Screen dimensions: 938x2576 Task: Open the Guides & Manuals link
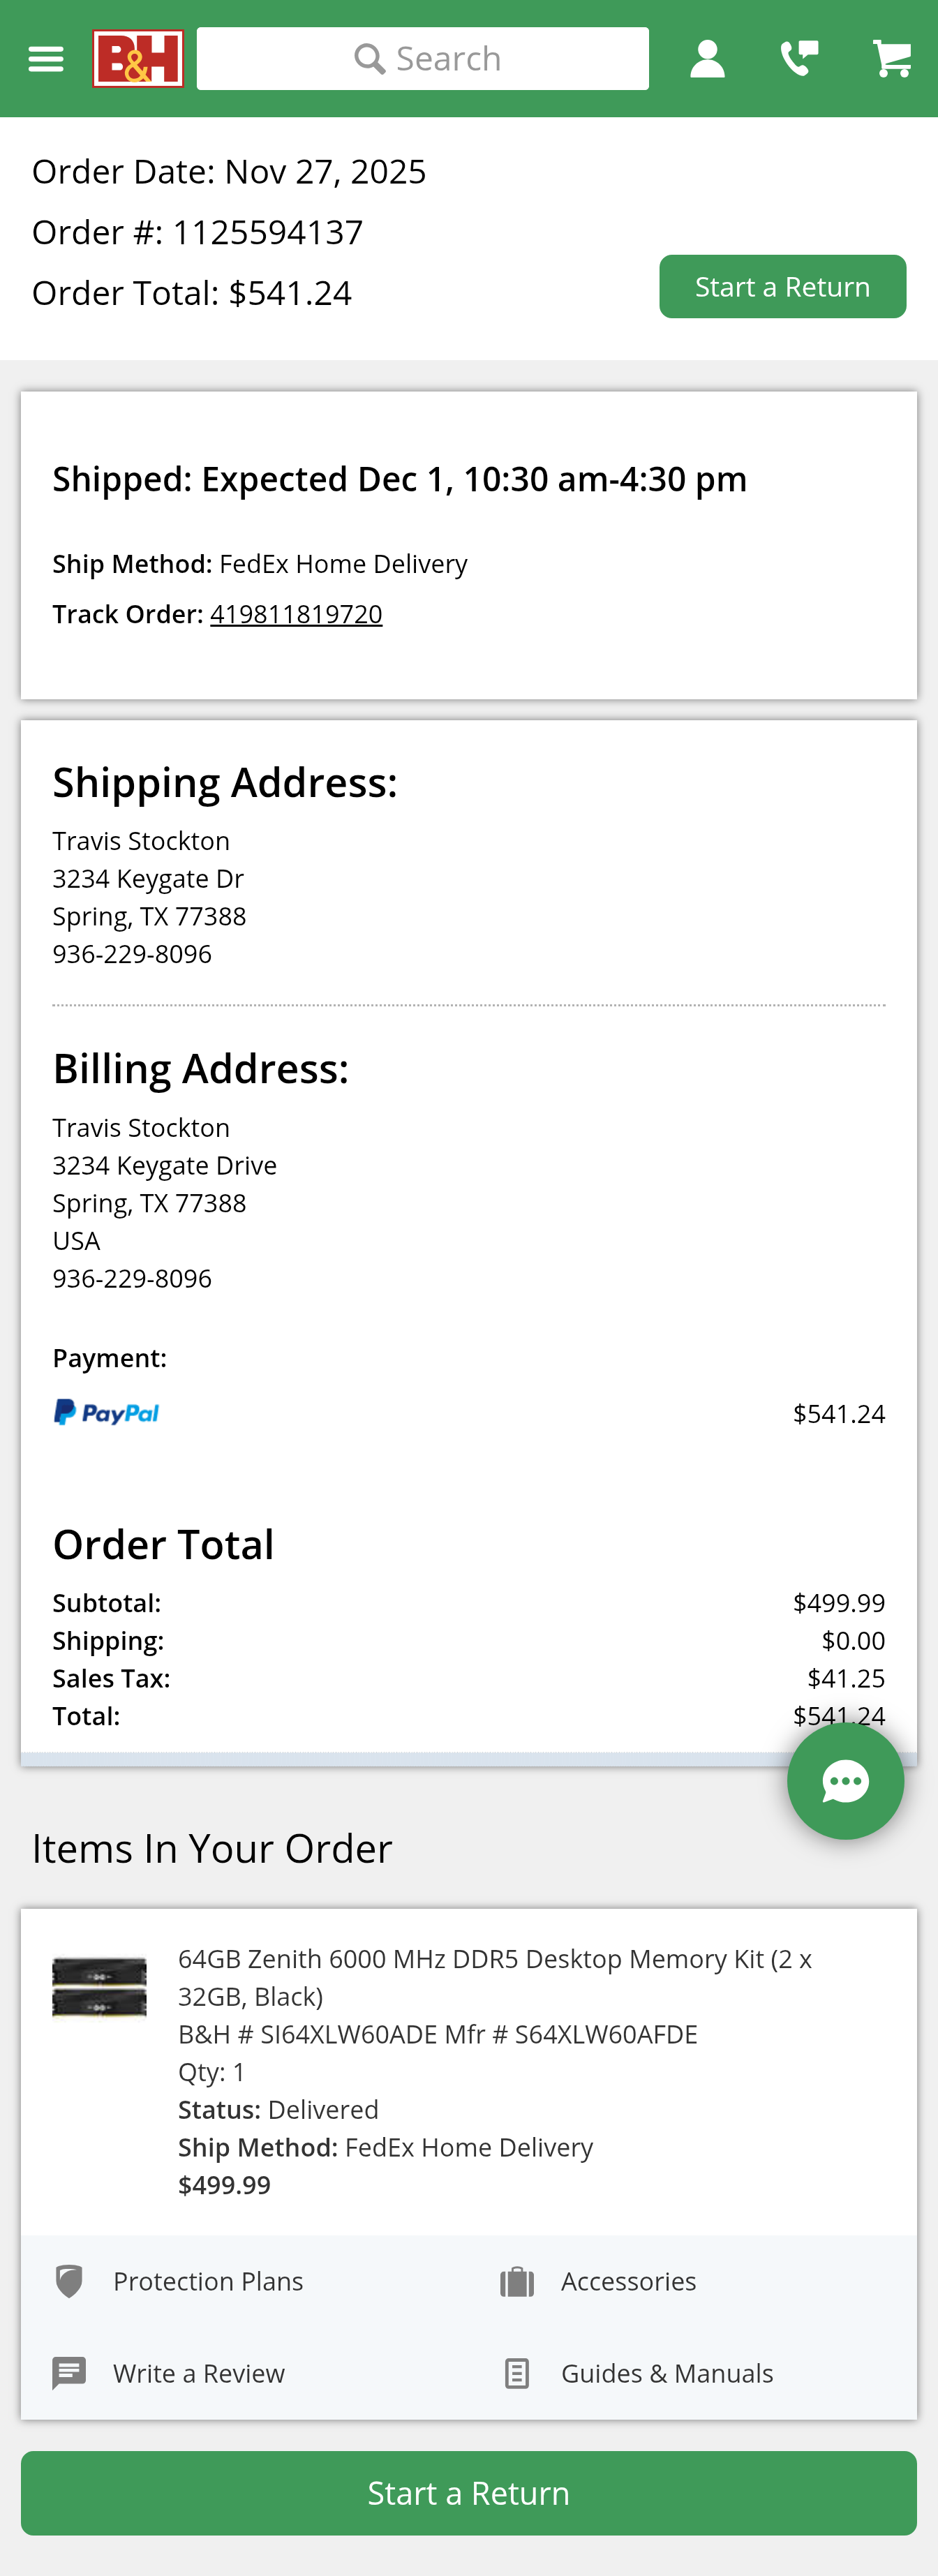667,2373
